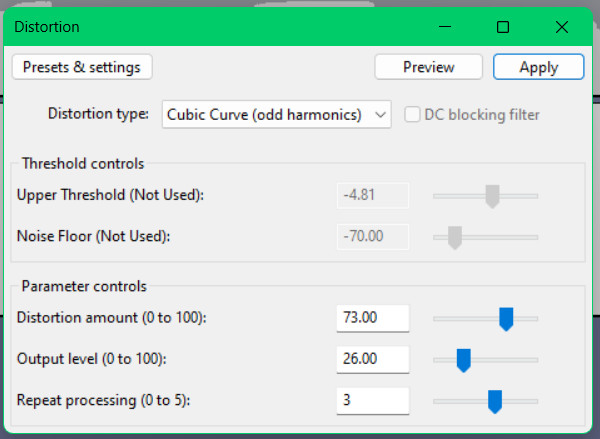Click the Distortion title bar text

(47, 27)
